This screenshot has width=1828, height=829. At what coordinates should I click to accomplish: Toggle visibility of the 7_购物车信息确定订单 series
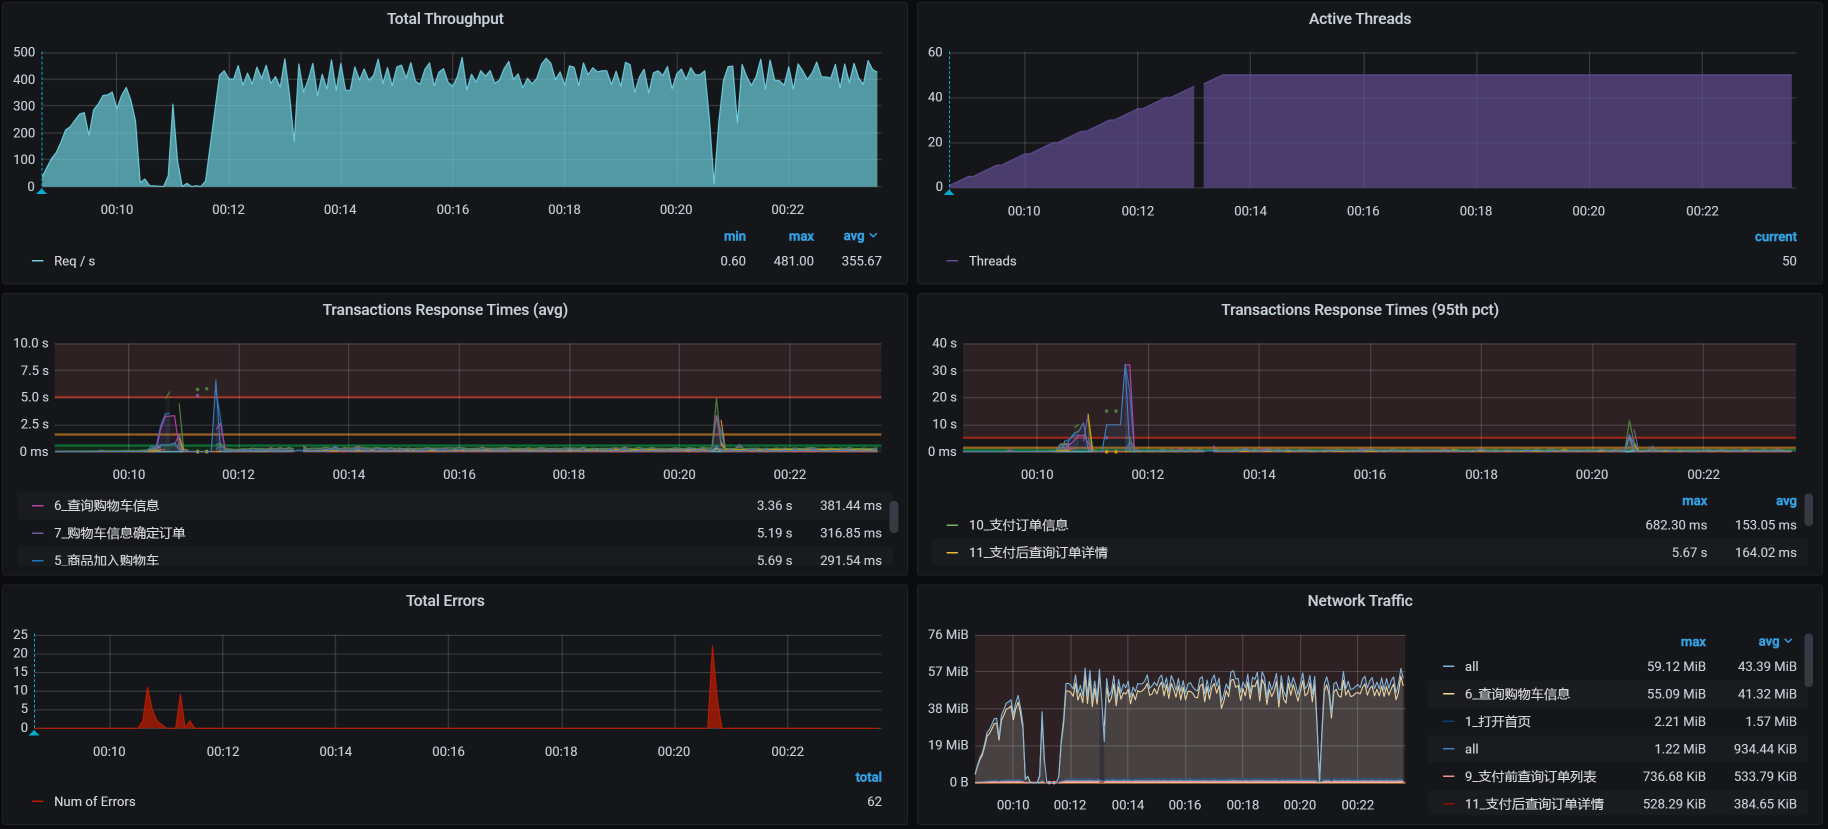[x=119, y=533]
